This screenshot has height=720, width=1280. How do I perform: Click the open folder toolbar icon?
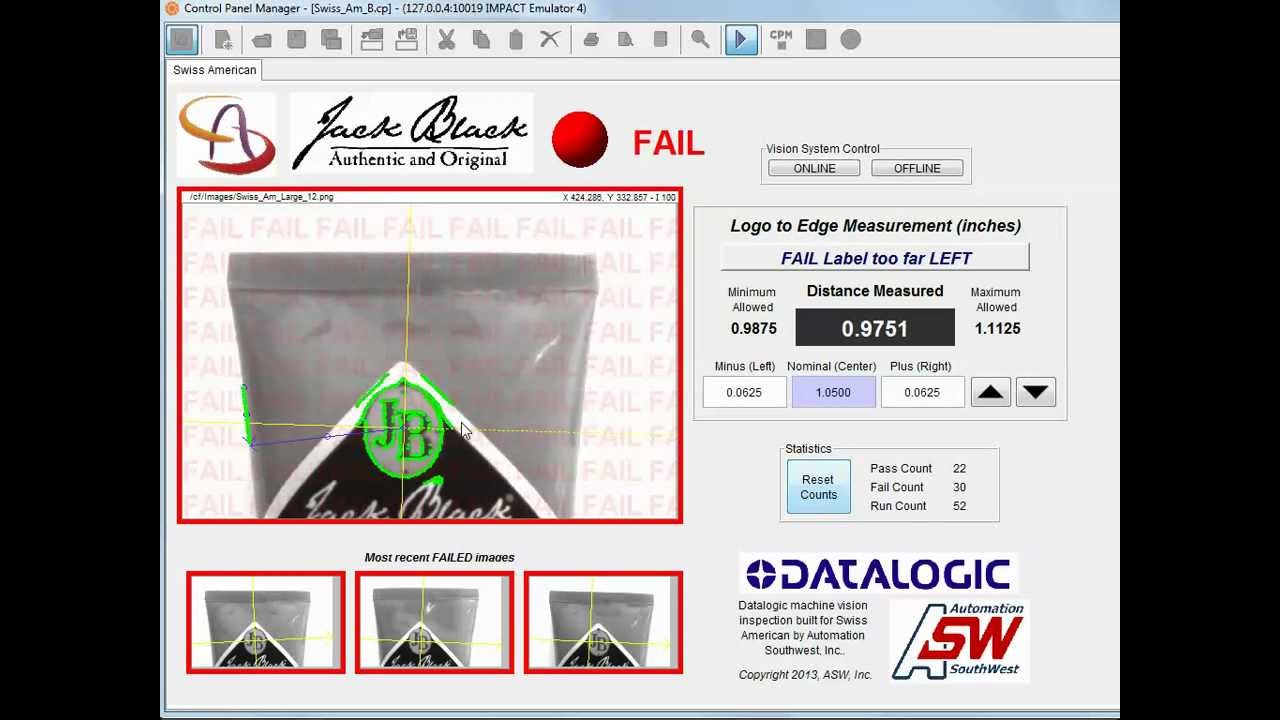pyautogui.click(x=262, y=40)
